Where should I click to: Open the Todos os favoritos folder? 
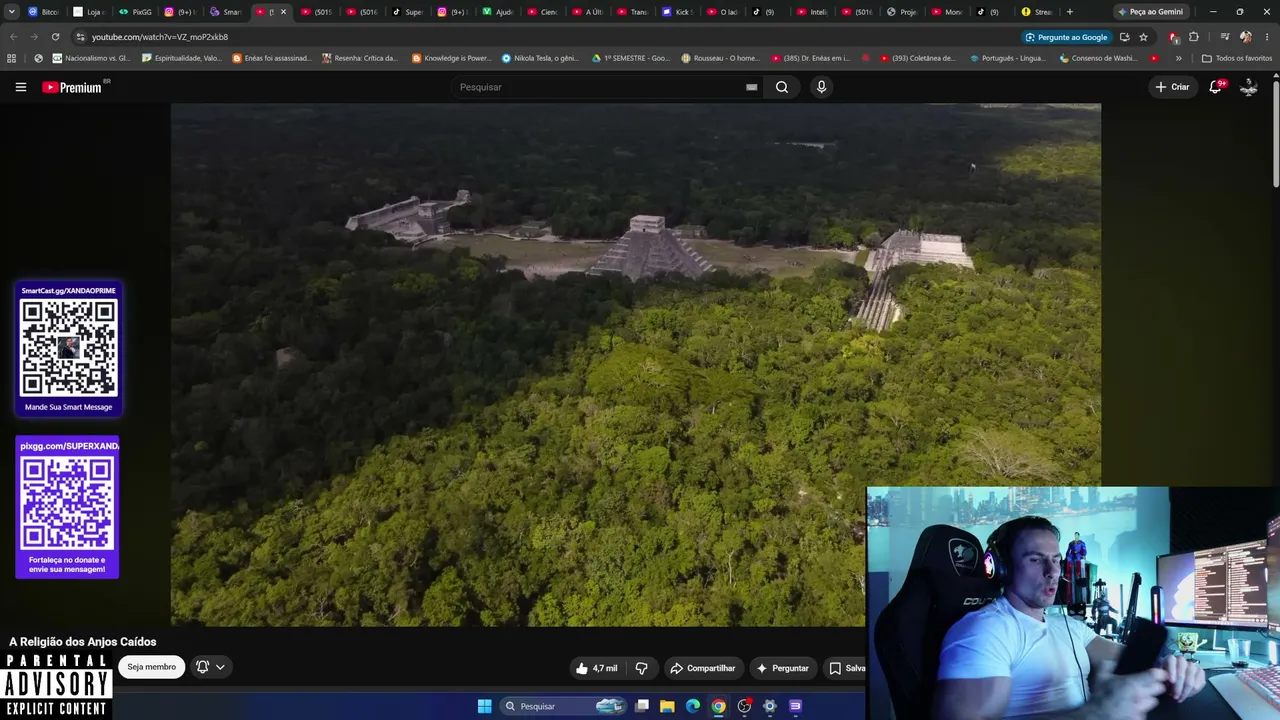click(1237, 58)
